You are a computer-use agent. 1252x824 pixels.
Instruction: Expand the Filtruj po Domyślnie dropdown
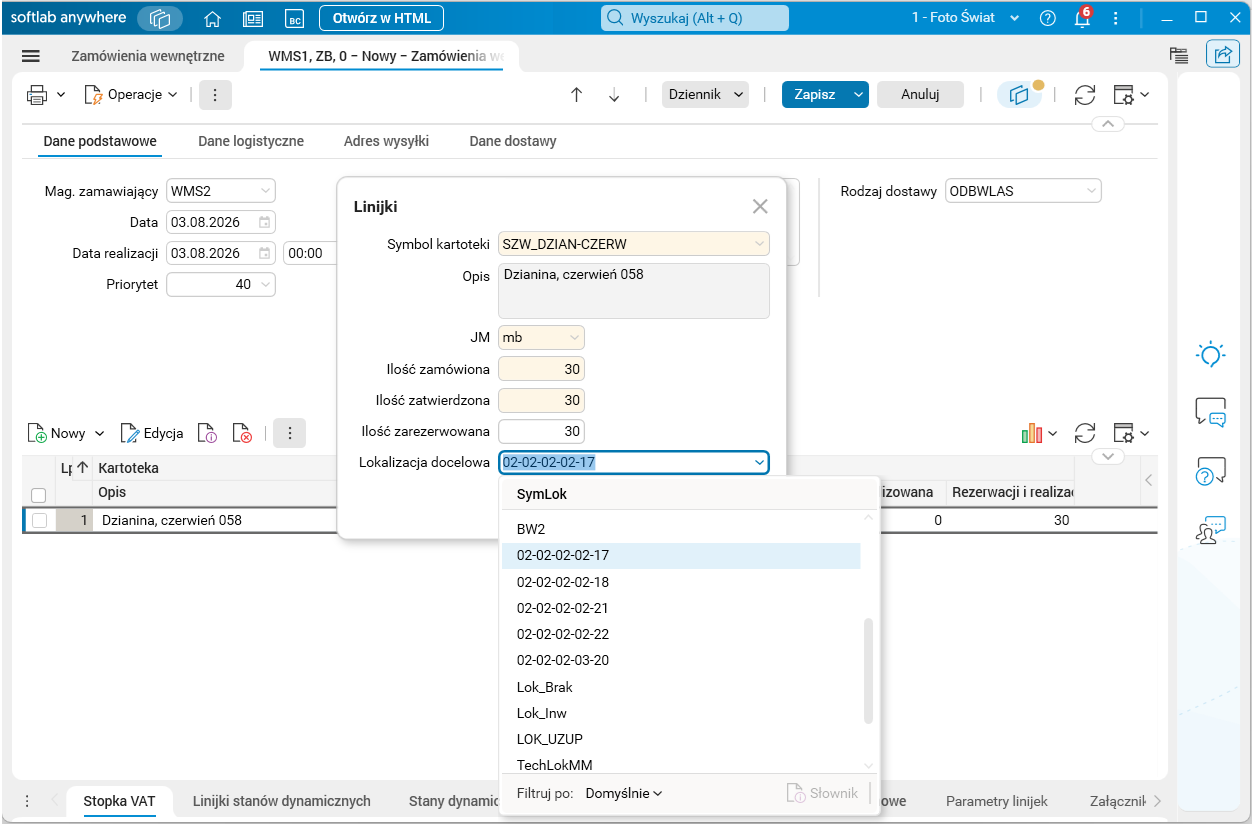(624, 793)
